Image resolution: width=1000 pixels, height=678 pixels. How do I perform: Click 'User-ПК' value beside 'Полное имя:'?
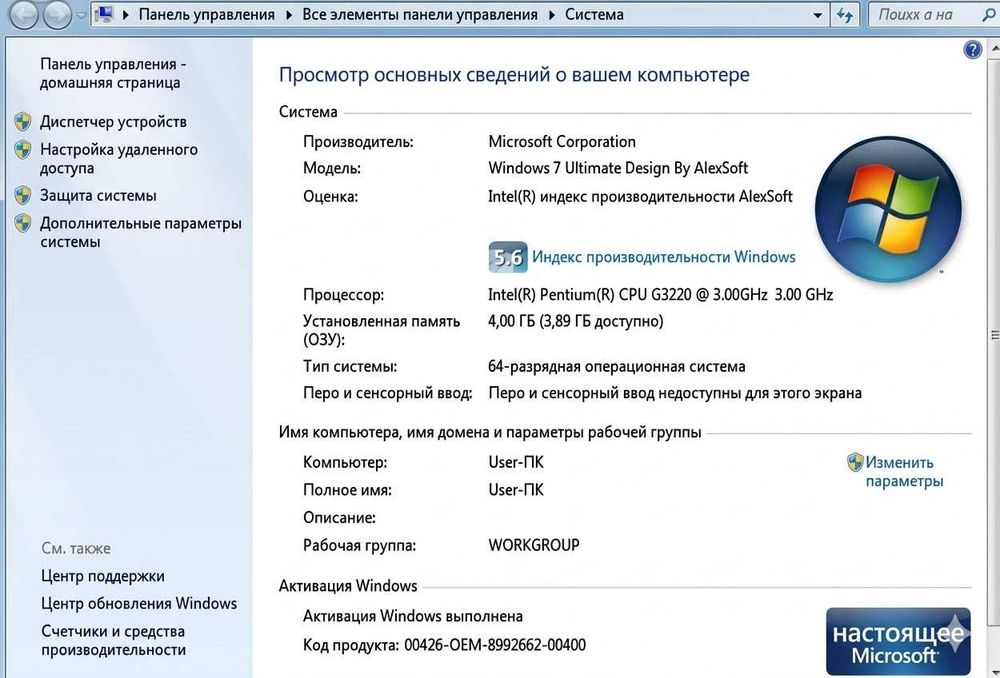tap(516, 490)
